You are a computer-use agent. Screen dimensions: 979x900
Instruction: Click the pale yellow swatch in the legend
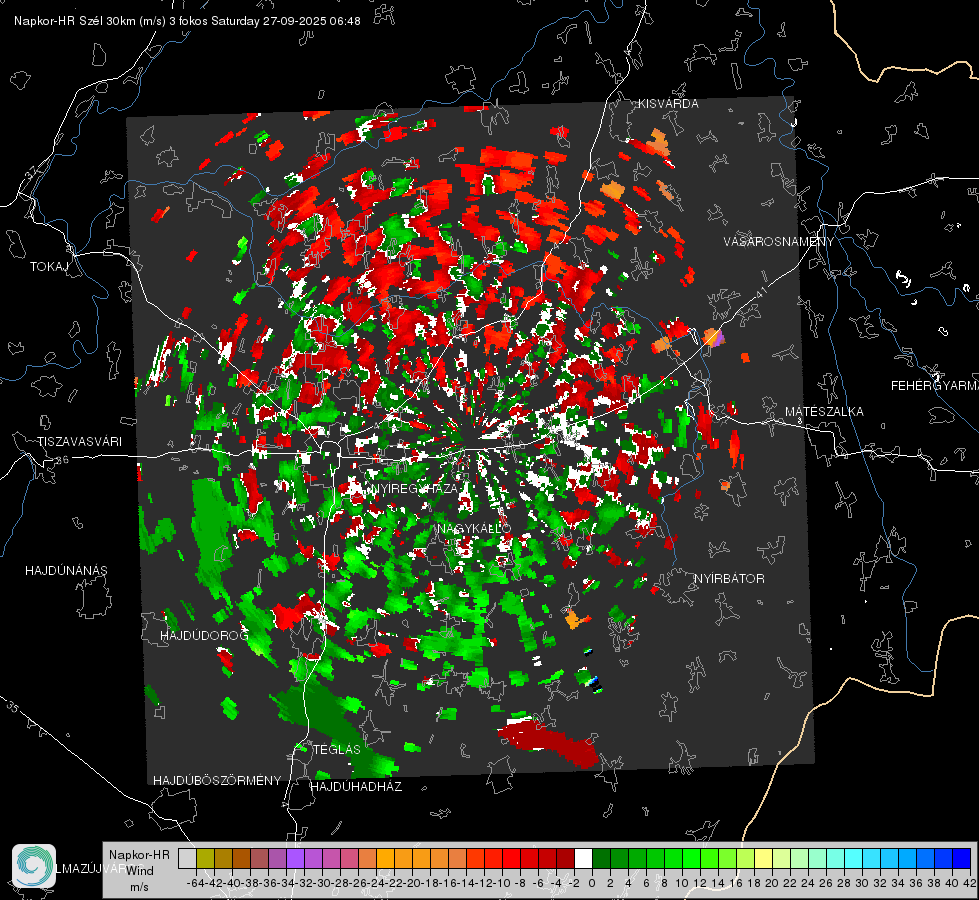[764, 858]
